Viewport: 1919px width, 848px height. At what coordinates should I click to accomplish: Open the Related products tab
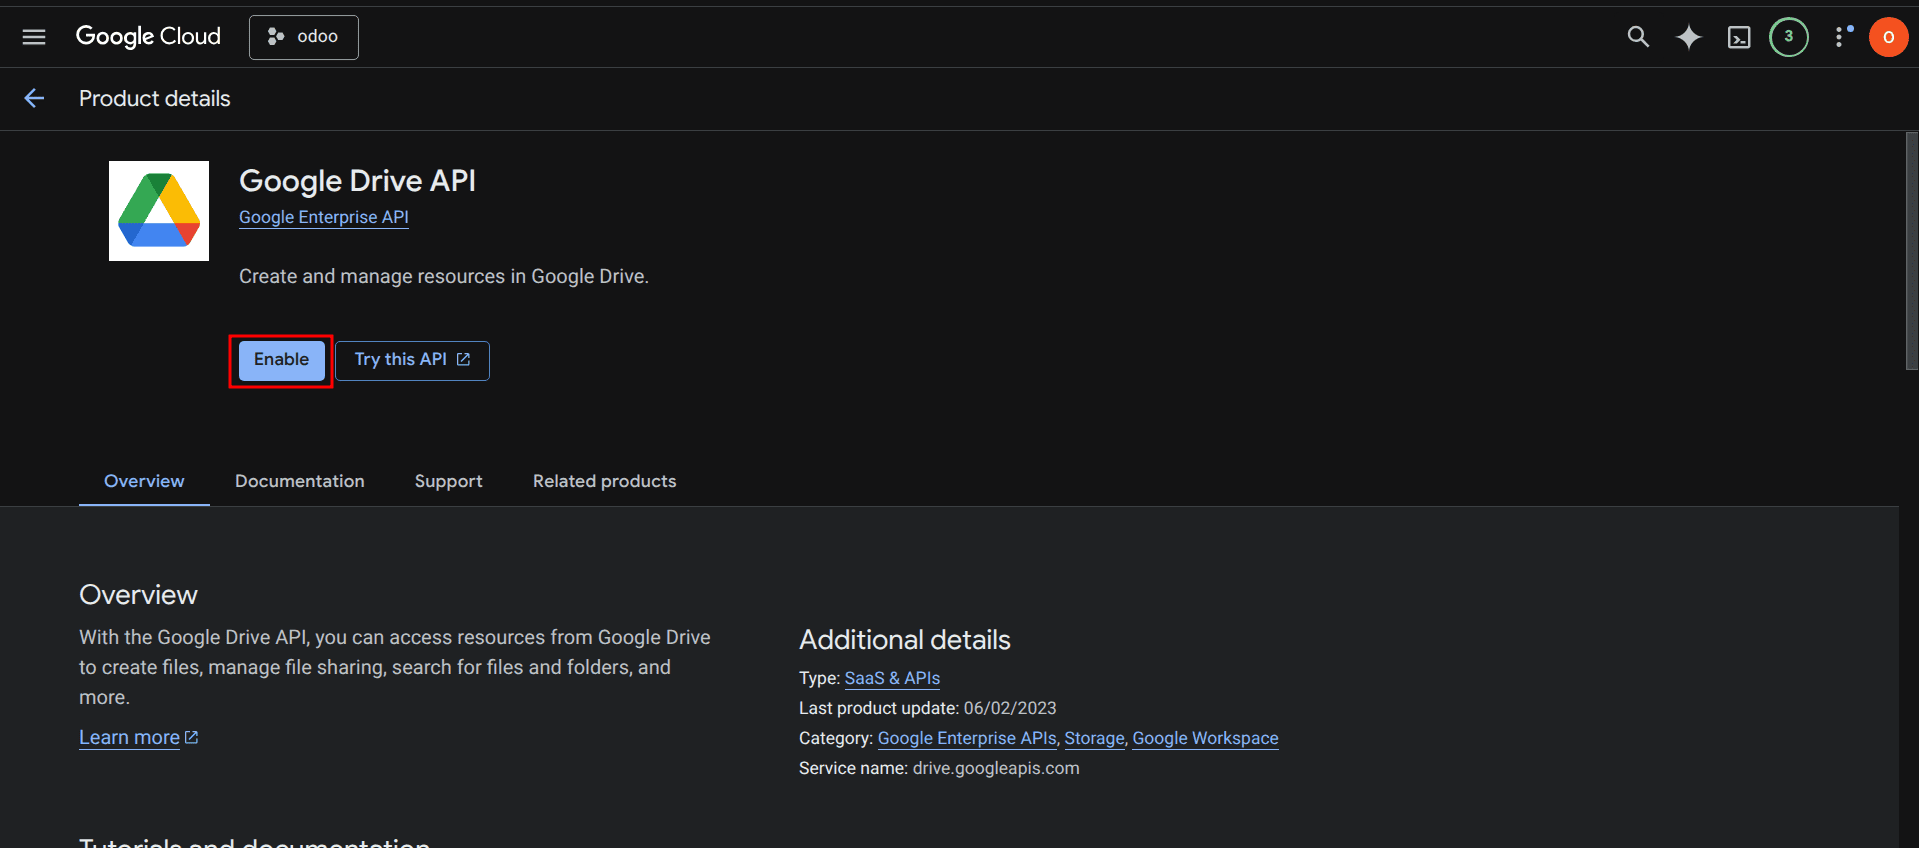605,481
